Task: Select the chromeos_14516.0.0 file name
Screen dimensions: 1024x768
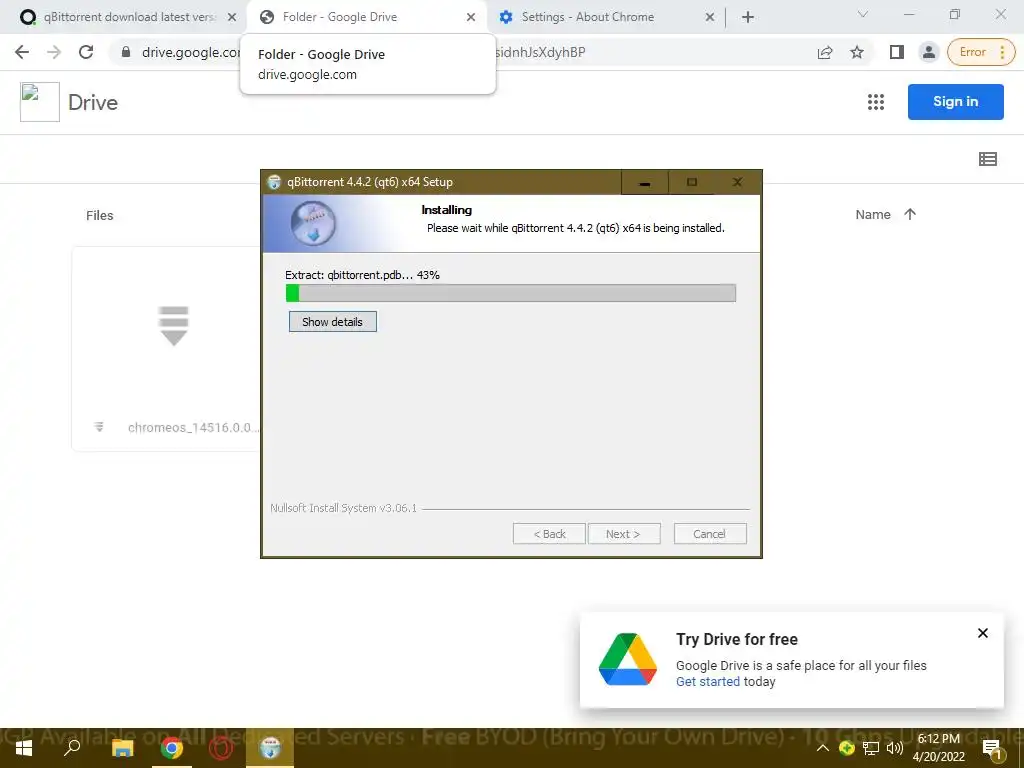Action: point(193,428)
